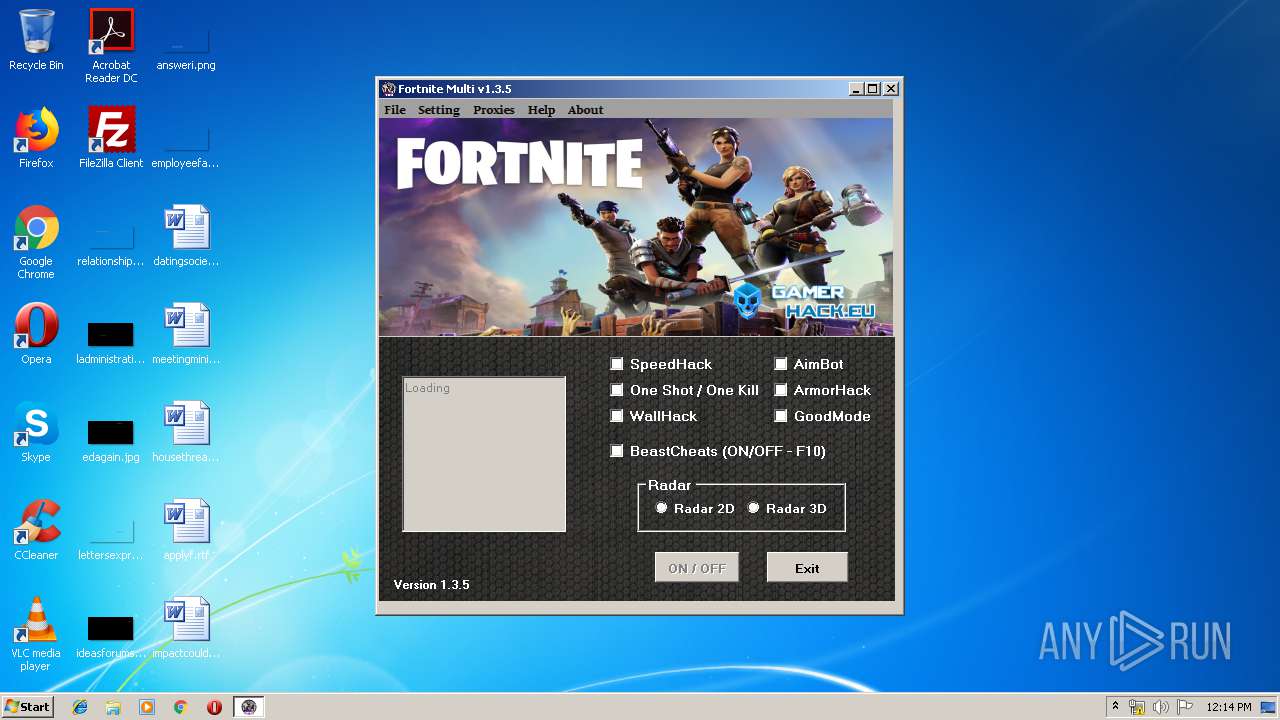The width and height of the screenshot is (1280, 720).
Task: Select the Google Chrome desktop shortcut
Action: click(x=36, y=243)
